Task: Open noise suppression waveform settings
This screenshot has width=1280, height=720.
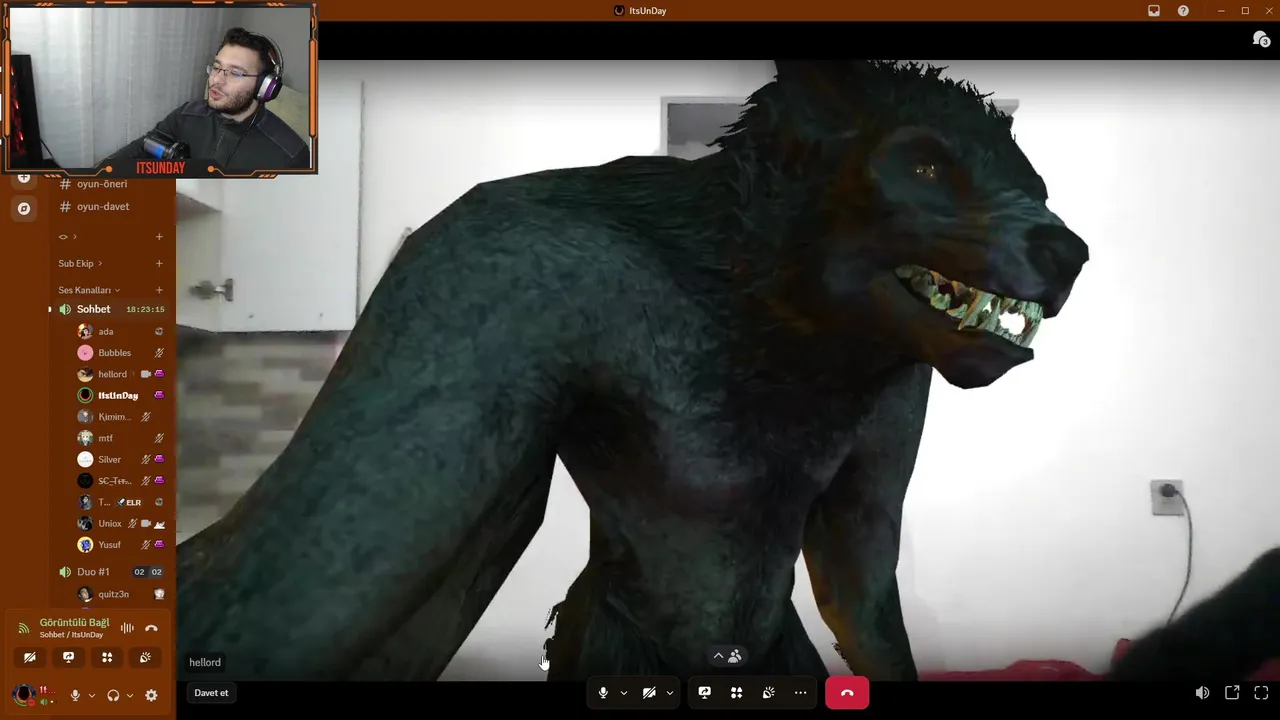Action: [127, 628]
